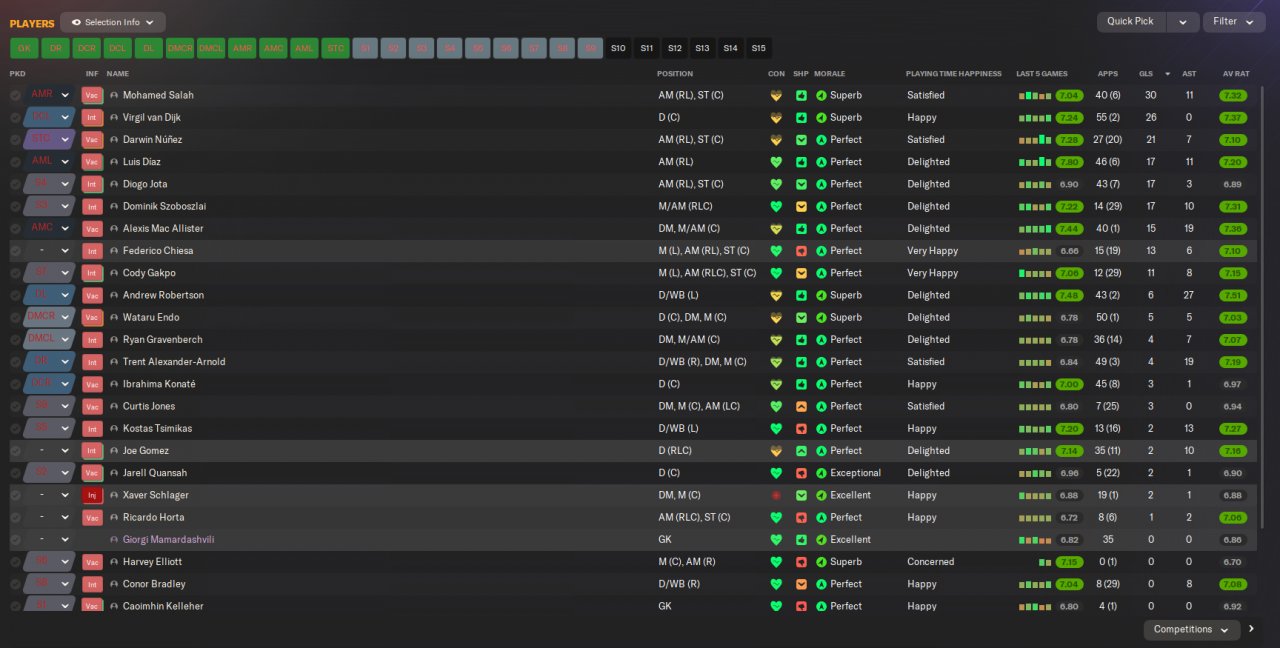Click the 7.80 last-game rating for Luis Díaz
This screenshot has height=648, width=1280.
(x=1069, y=162)
